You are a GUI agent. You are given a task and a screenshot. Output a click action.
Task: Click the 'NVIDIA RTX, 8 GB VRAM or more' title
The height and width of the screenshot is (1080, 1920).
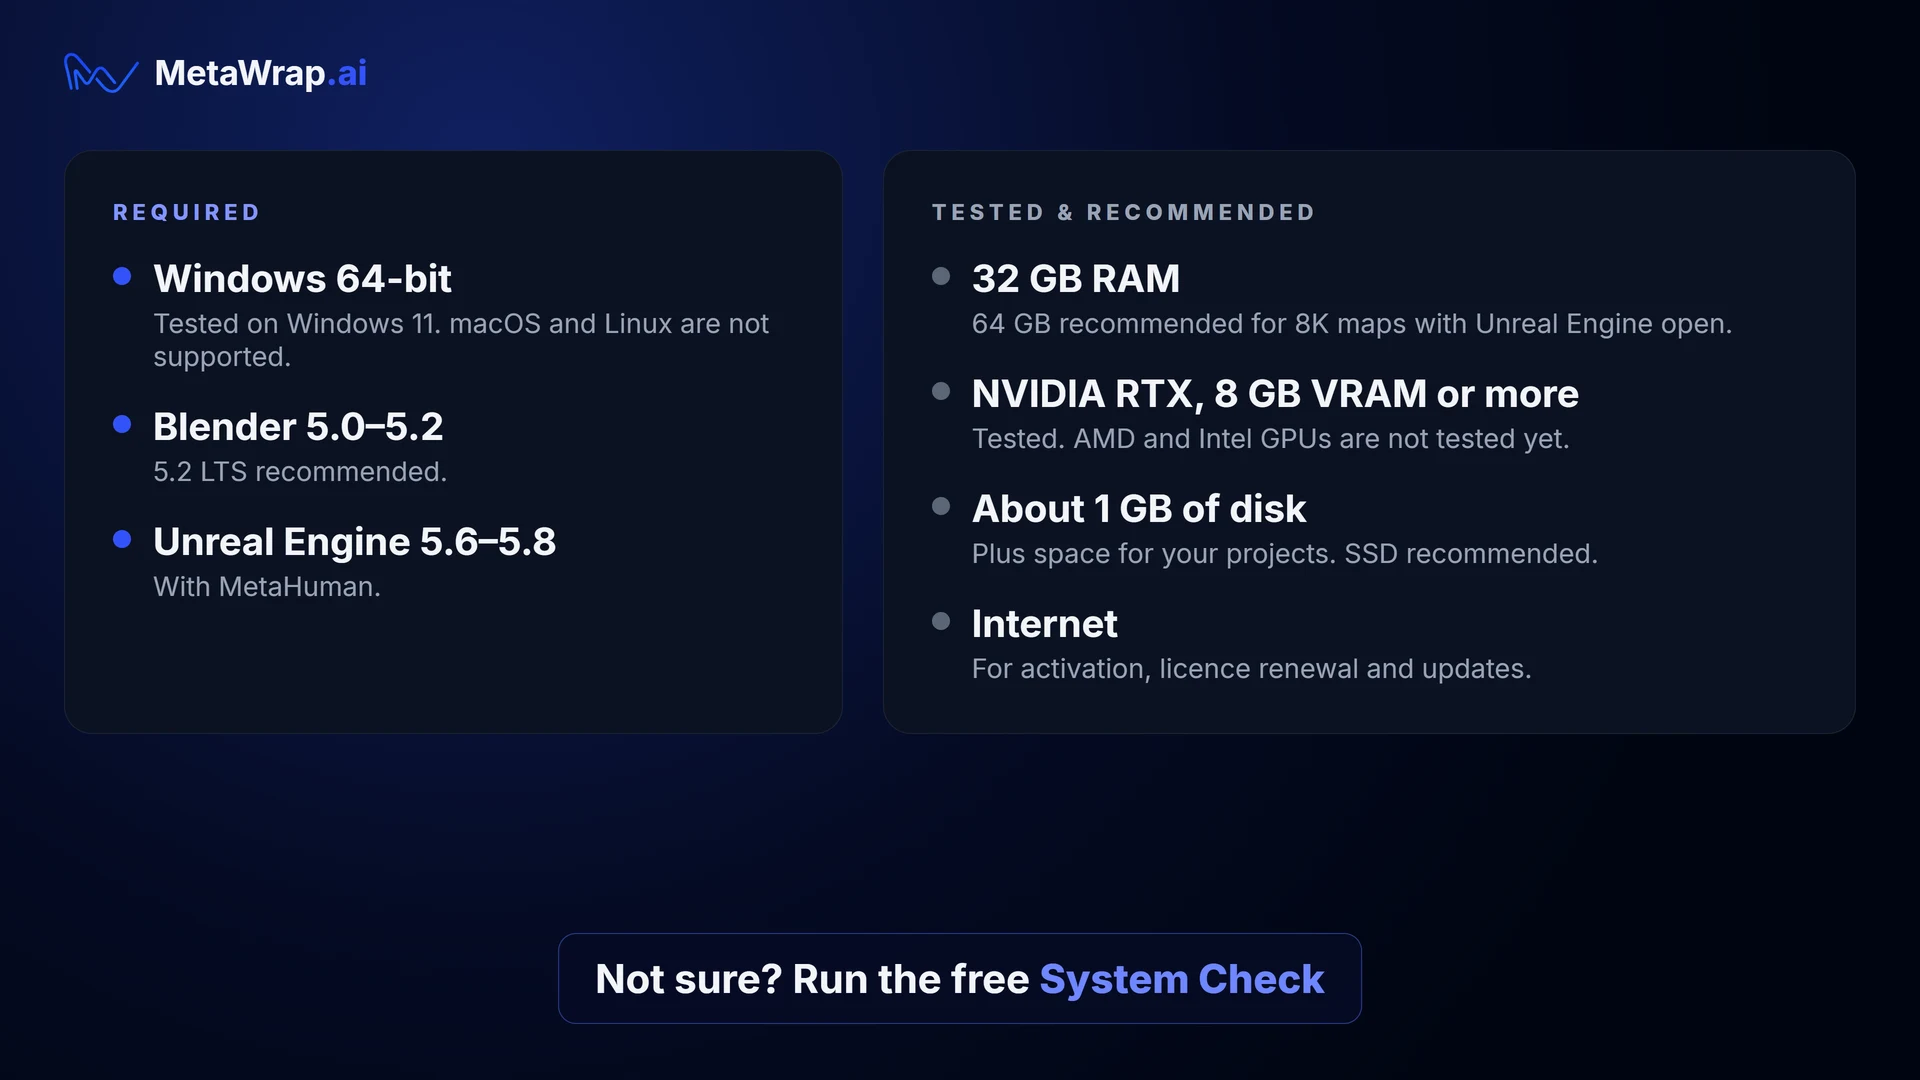point(1275,394)
